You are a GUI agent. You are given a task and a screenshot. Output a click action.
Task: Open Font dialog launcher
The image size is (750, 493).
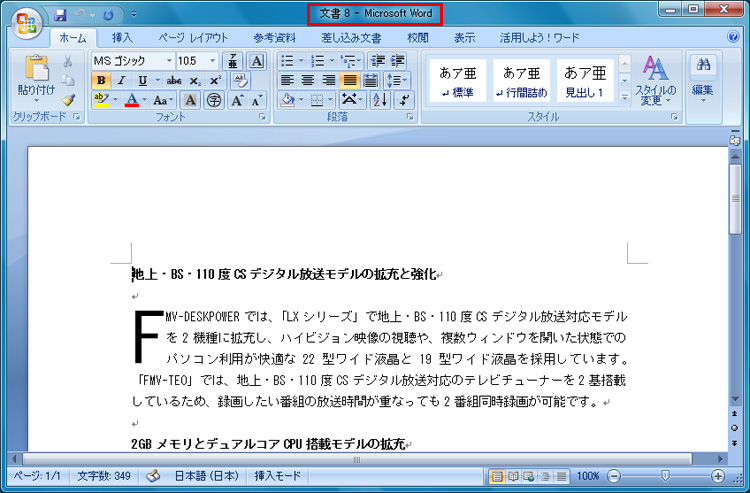262,117
